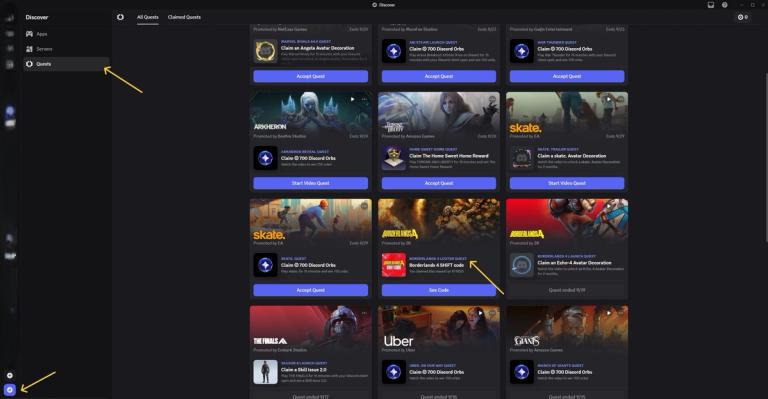The width and height of the screenshot is (768, 399).
Task: Click See Code for Borderlands 4 SHIFT code
Action: pyautogui.click(x=439, y=290)
